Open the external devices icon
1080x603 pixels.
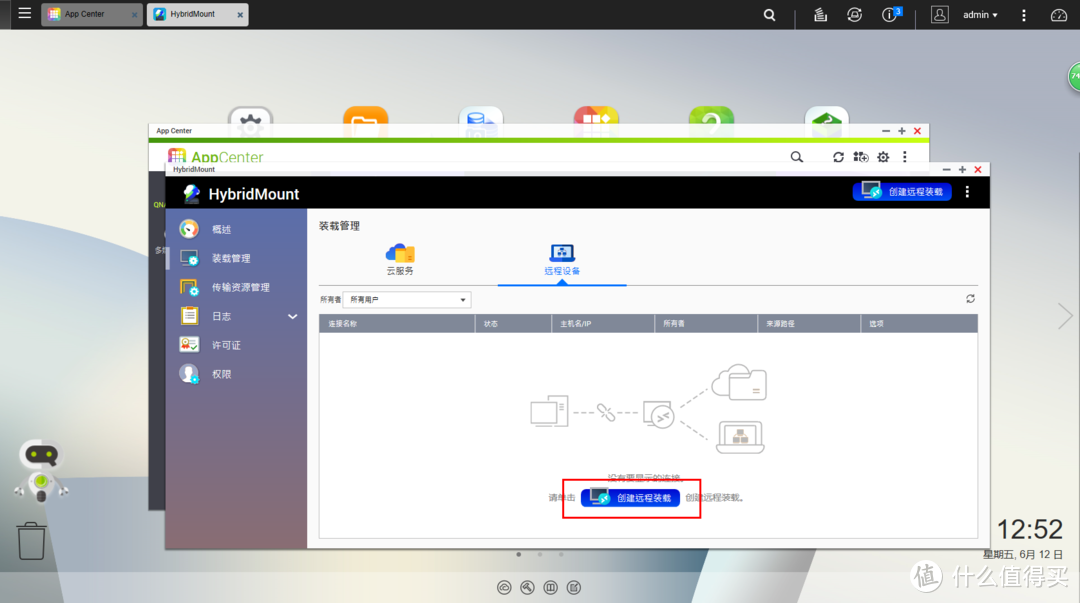(854, 14)
